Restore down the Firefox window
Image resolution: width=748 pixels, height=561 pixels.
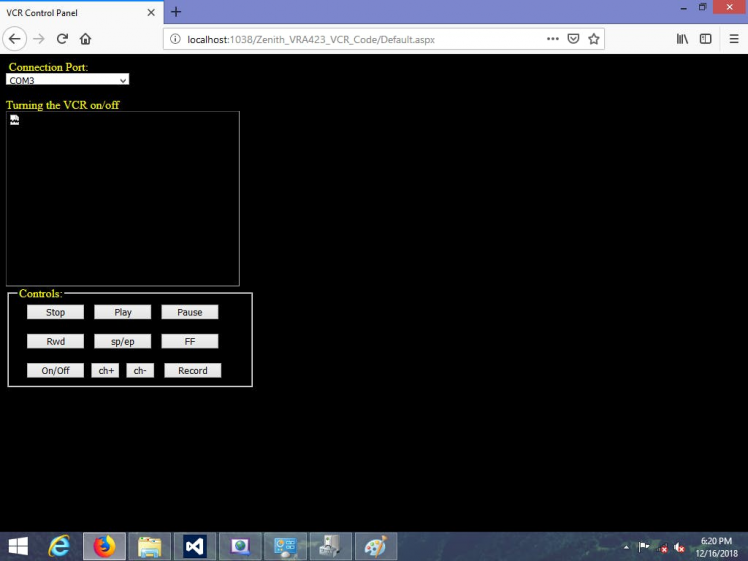(703, 7)
